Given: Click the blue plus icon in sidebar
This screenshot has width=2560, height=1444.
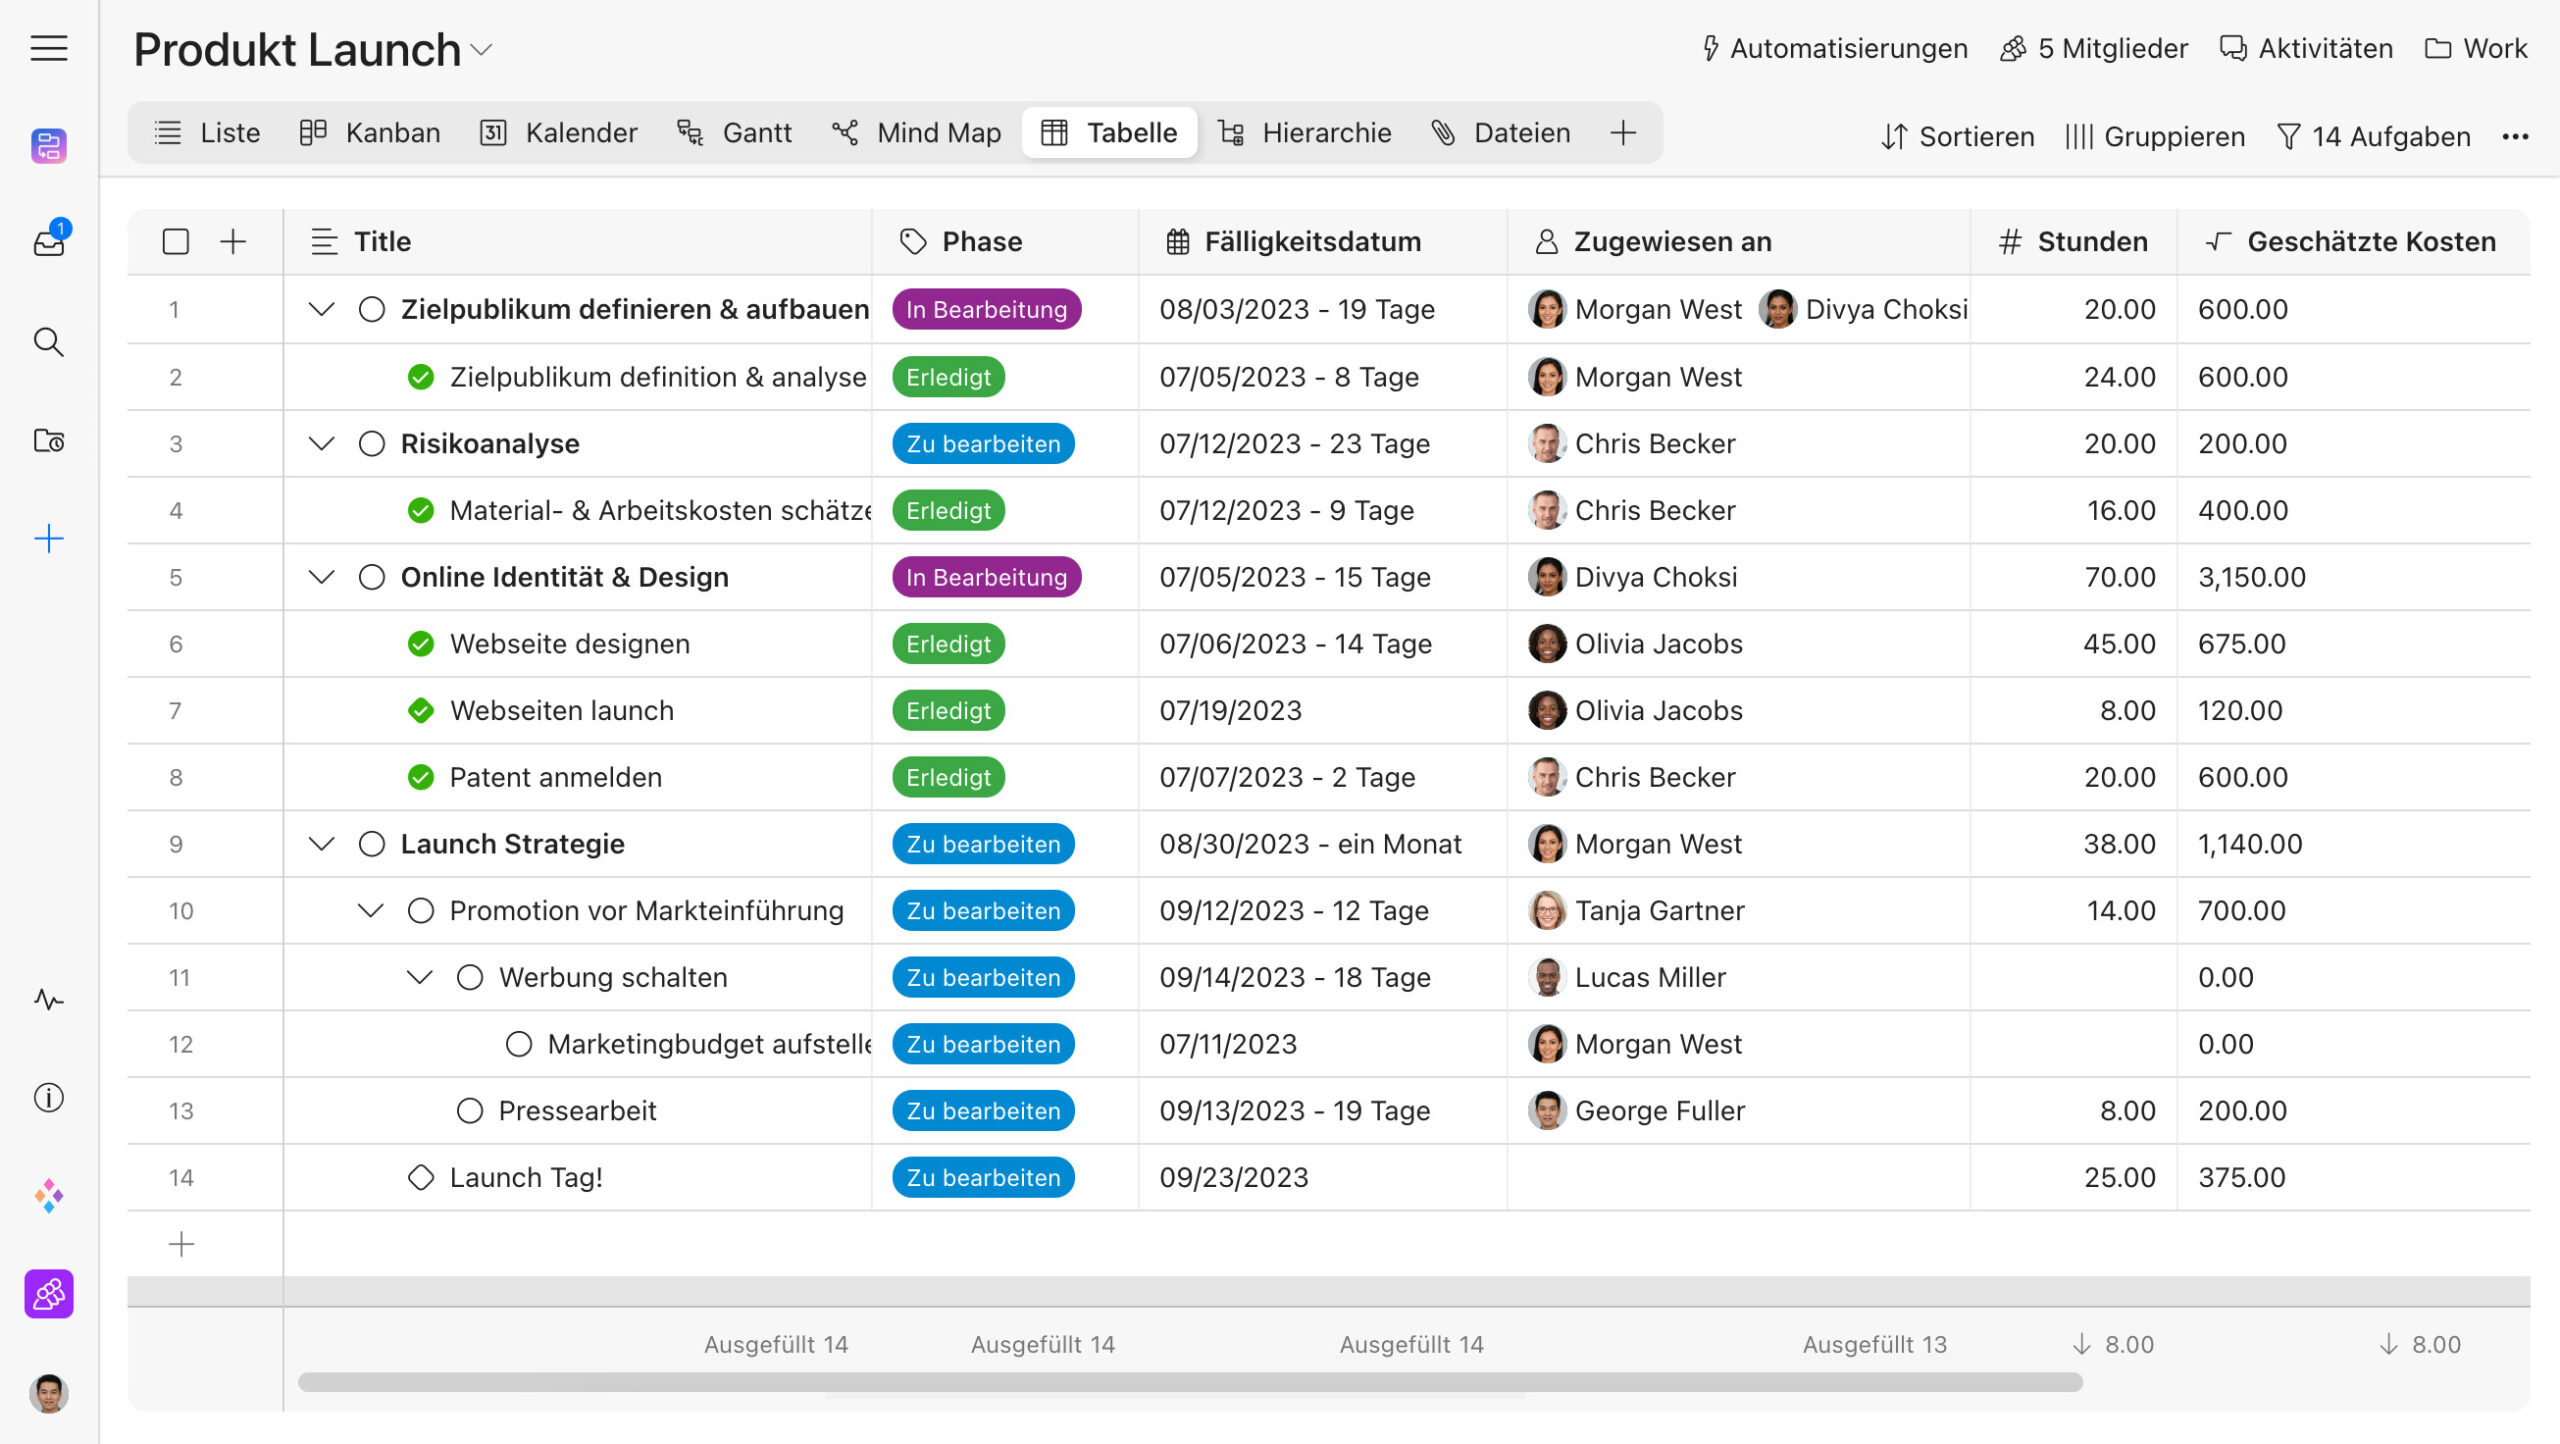Looking at the screenshot, I should click(48, 539).
